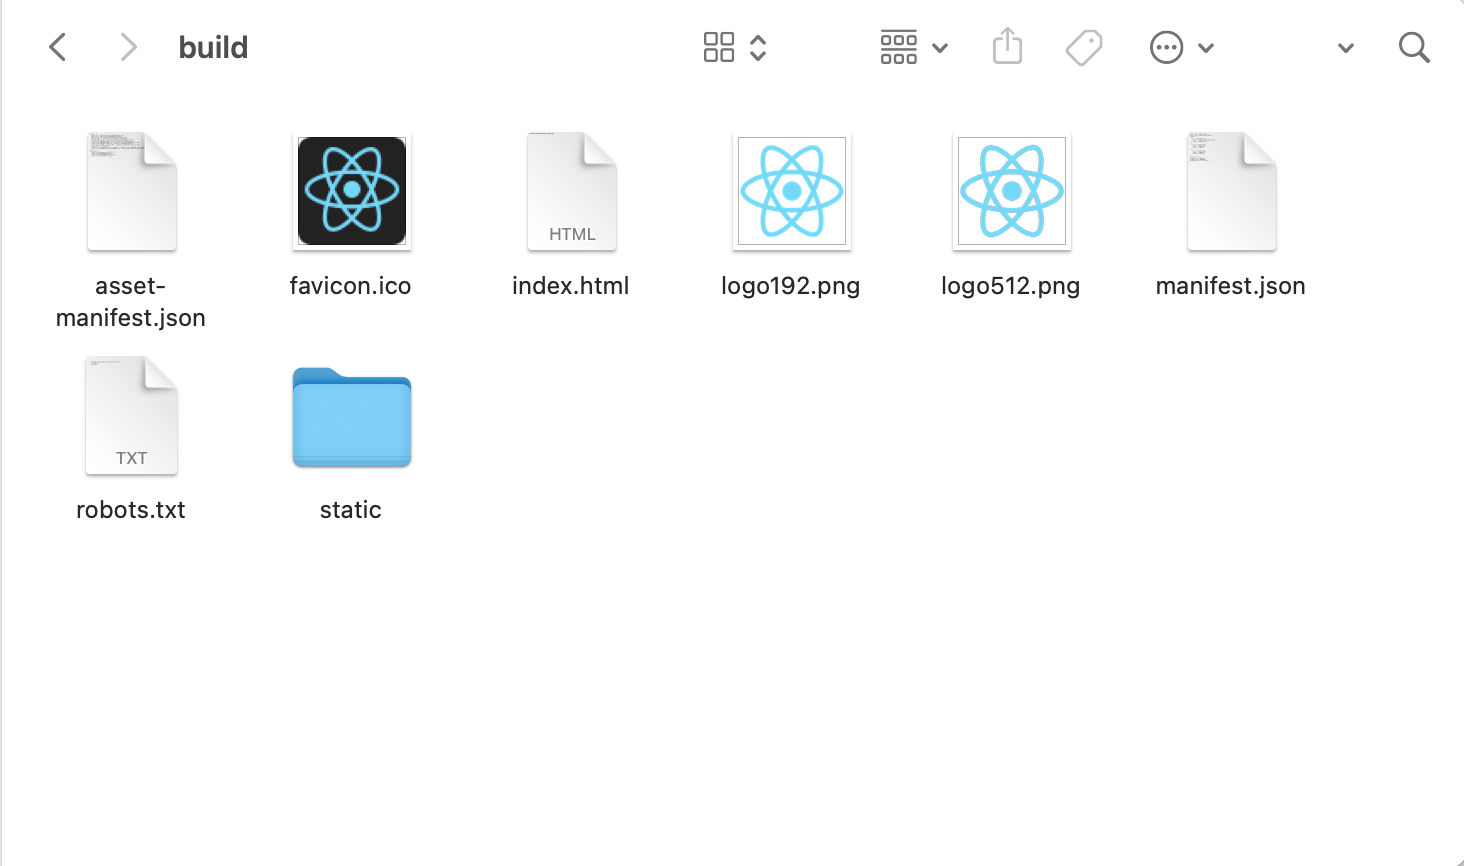Click the favicon.ico filename label
The width and height of the screenshot is (1464, 866).
click(351, 286)
